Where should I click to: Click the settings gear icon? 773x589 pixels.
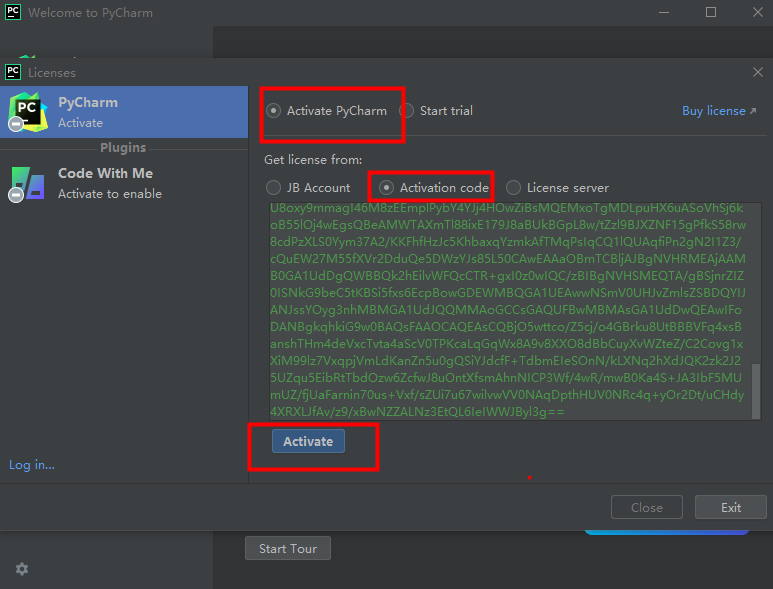click(22, 568)
